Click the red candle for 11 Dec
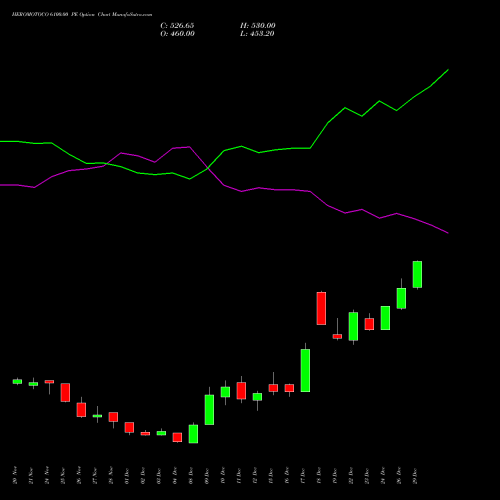Screen dimensions: 500x500 241,390
